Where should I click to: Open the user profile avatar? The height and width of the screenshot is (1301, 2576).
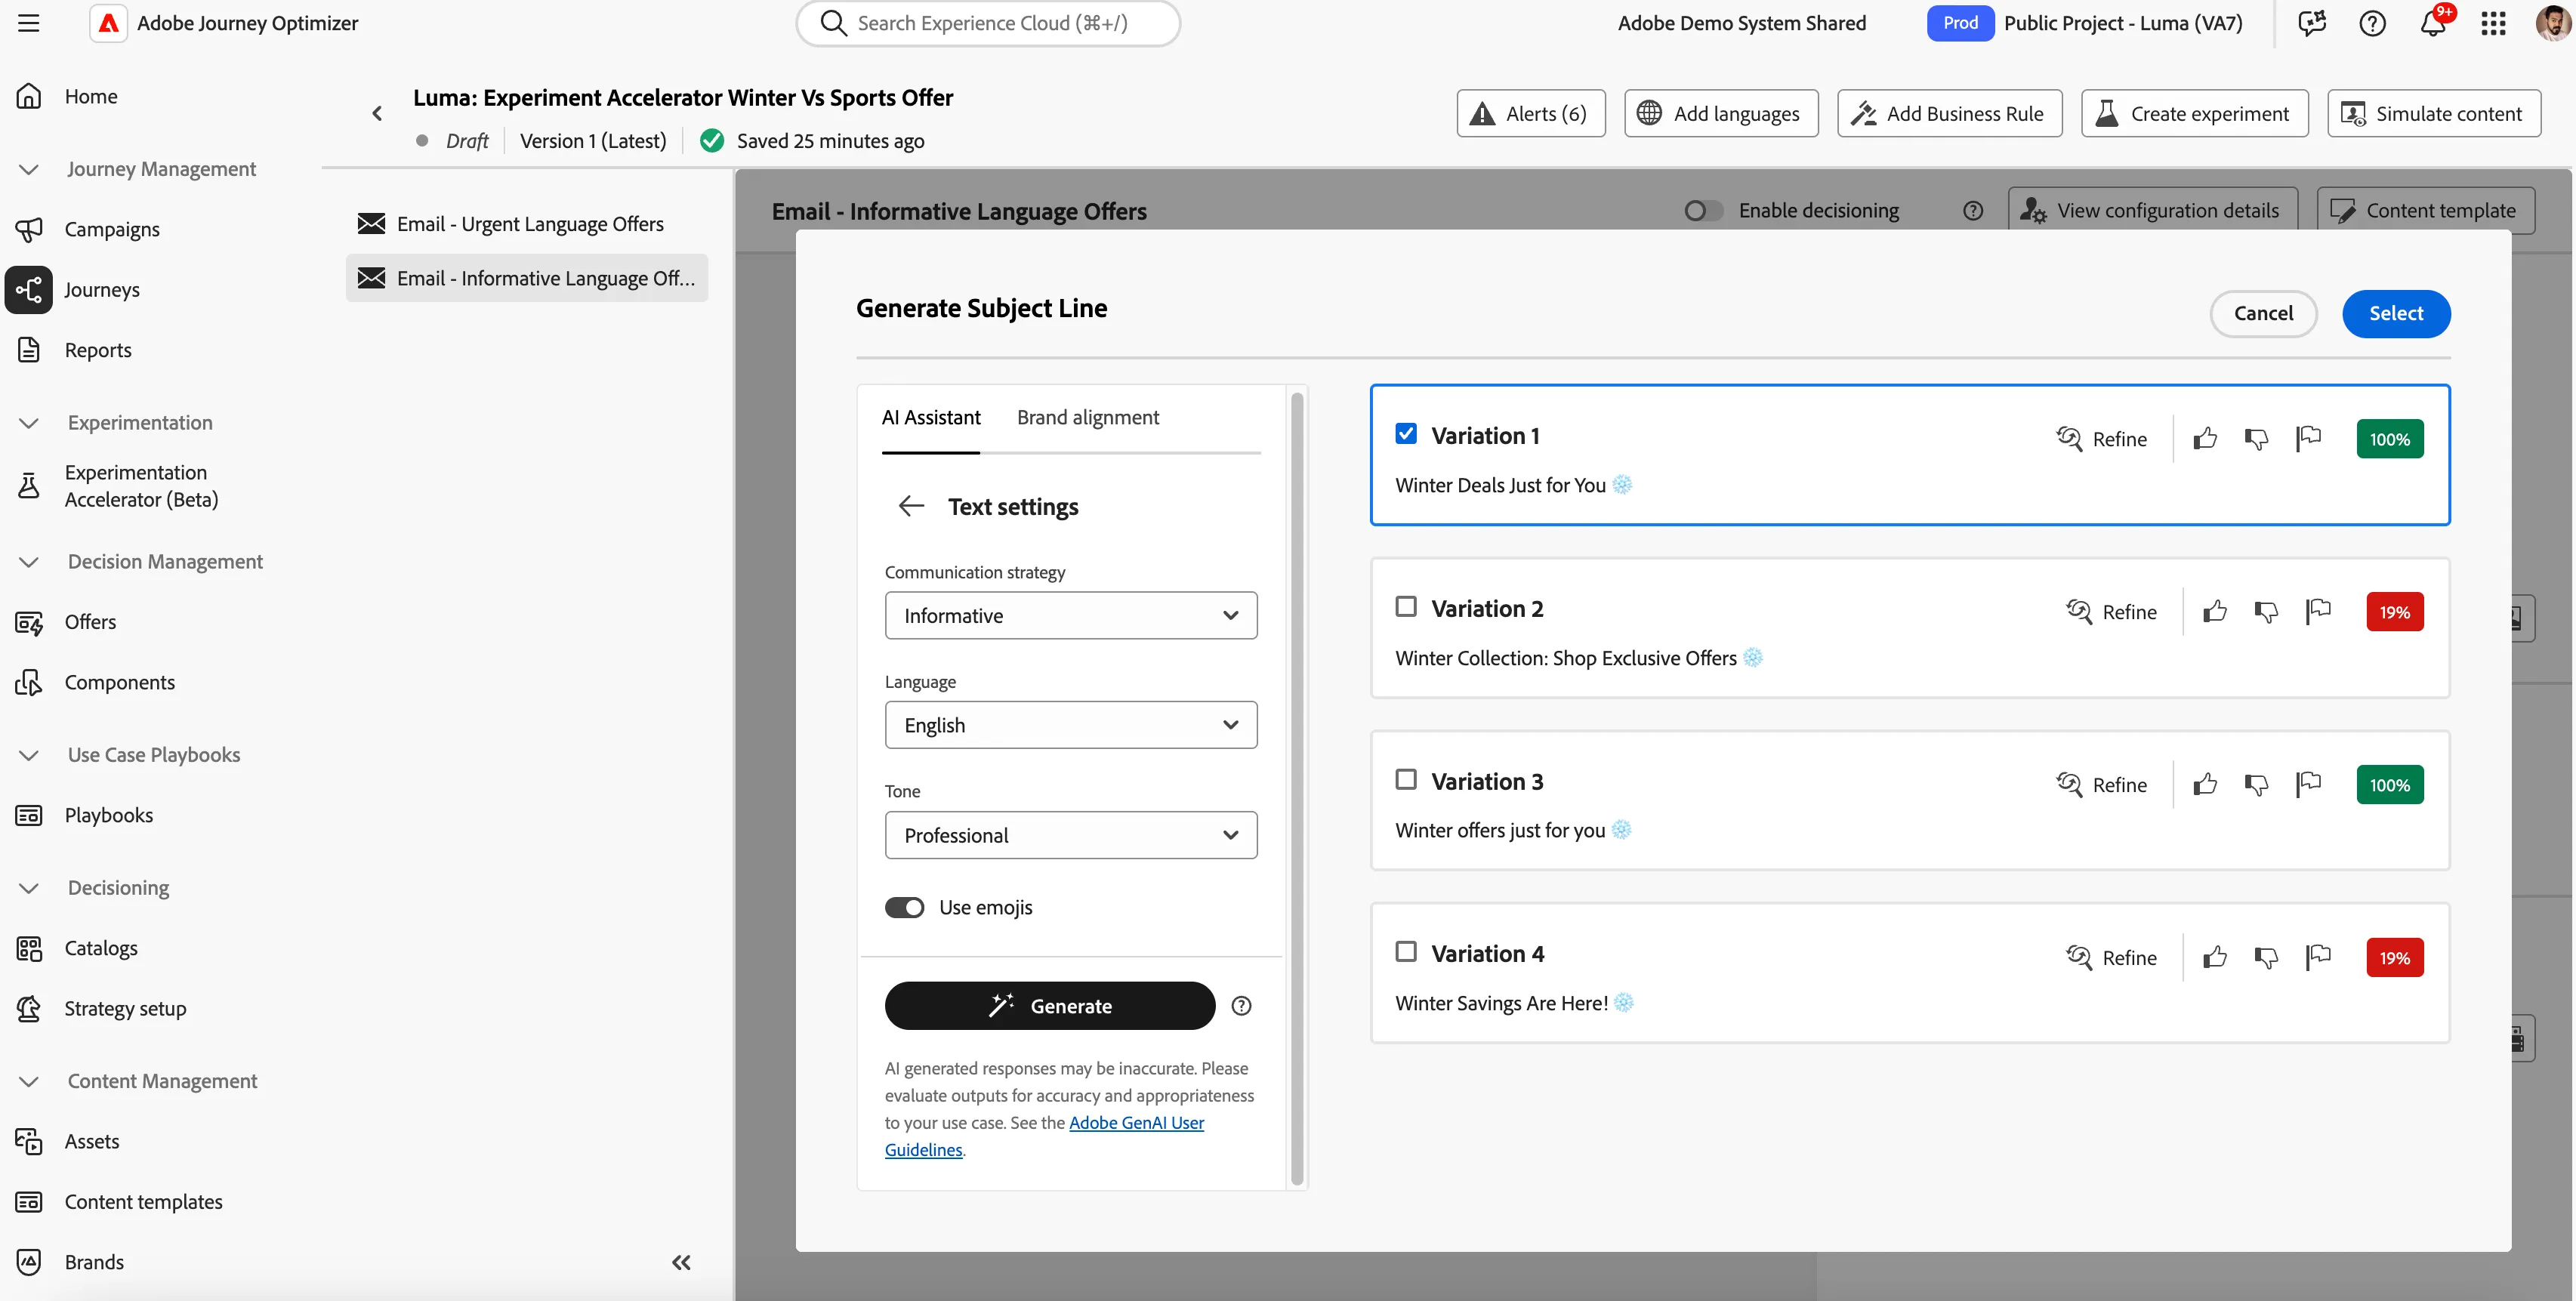tap(2553, 22)
